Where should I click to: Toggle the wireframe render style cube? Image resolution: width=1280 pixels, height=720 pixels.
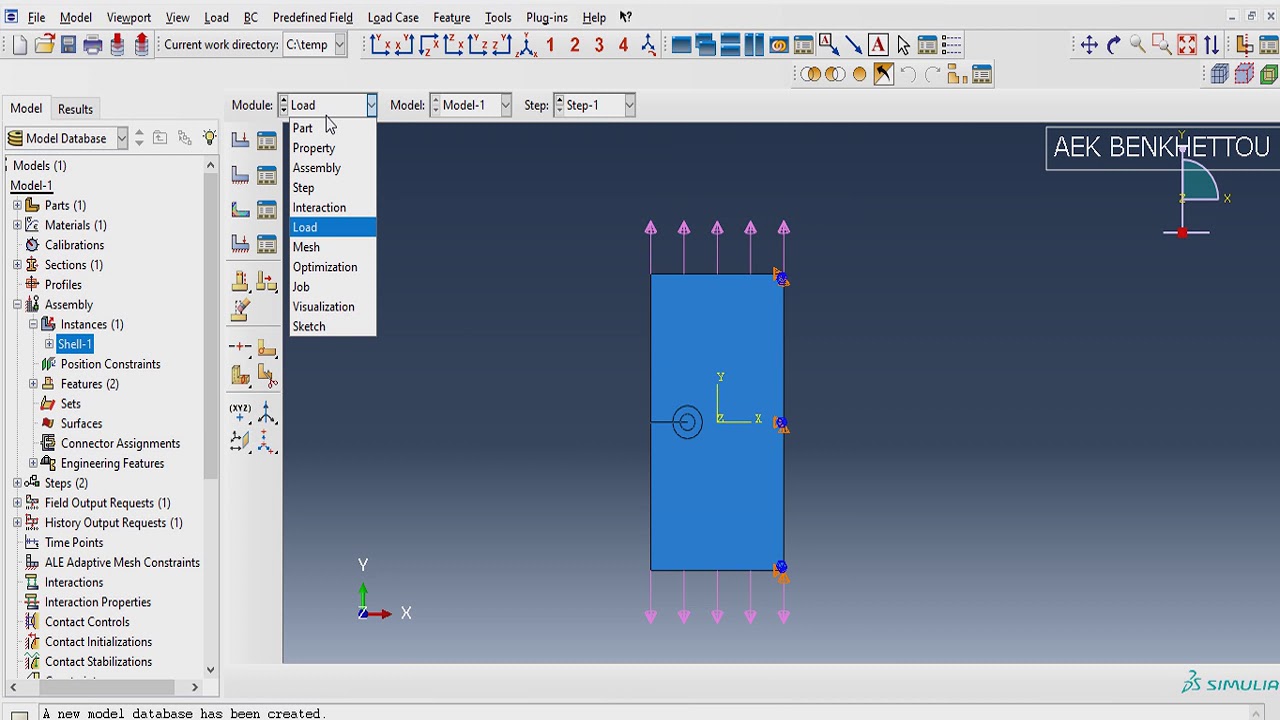1220,74
